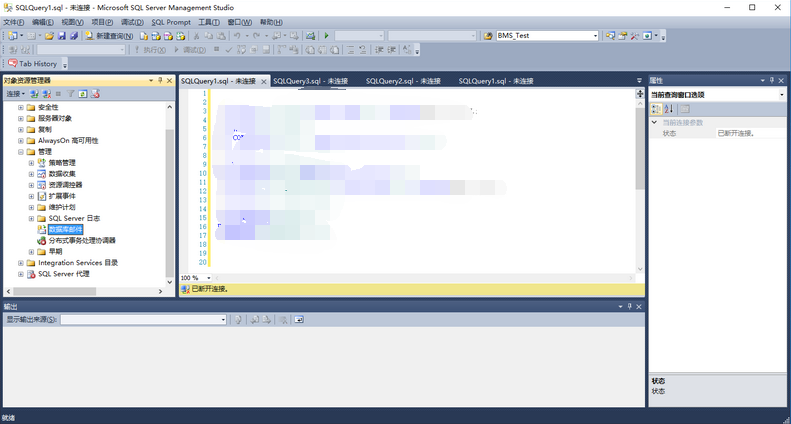791x424 pixels.
Task: Expand the Integration Services 目录 node
Action: (x=21, y=263)
